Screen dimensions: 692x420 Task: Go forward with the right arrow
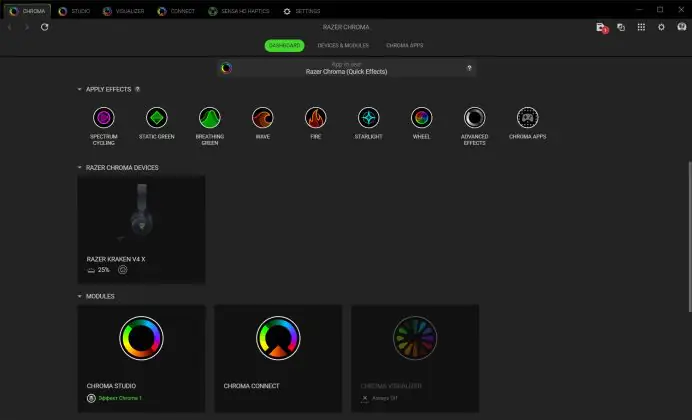(27, 27)
